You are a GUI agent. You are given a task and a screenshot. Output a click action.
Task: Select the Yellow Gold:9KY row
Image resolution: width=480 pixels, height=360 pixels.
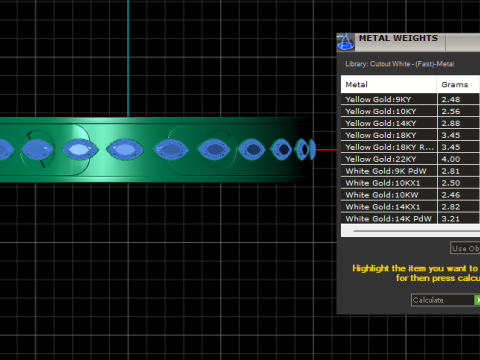point(411,99)
